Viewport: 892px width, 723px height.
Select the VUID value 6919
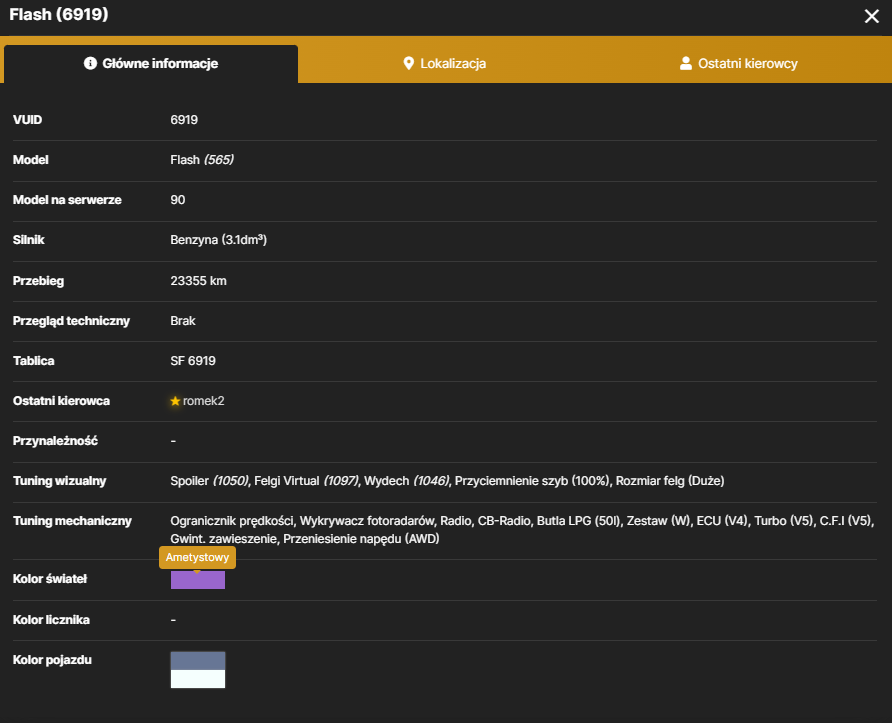(x=184, y=120)
